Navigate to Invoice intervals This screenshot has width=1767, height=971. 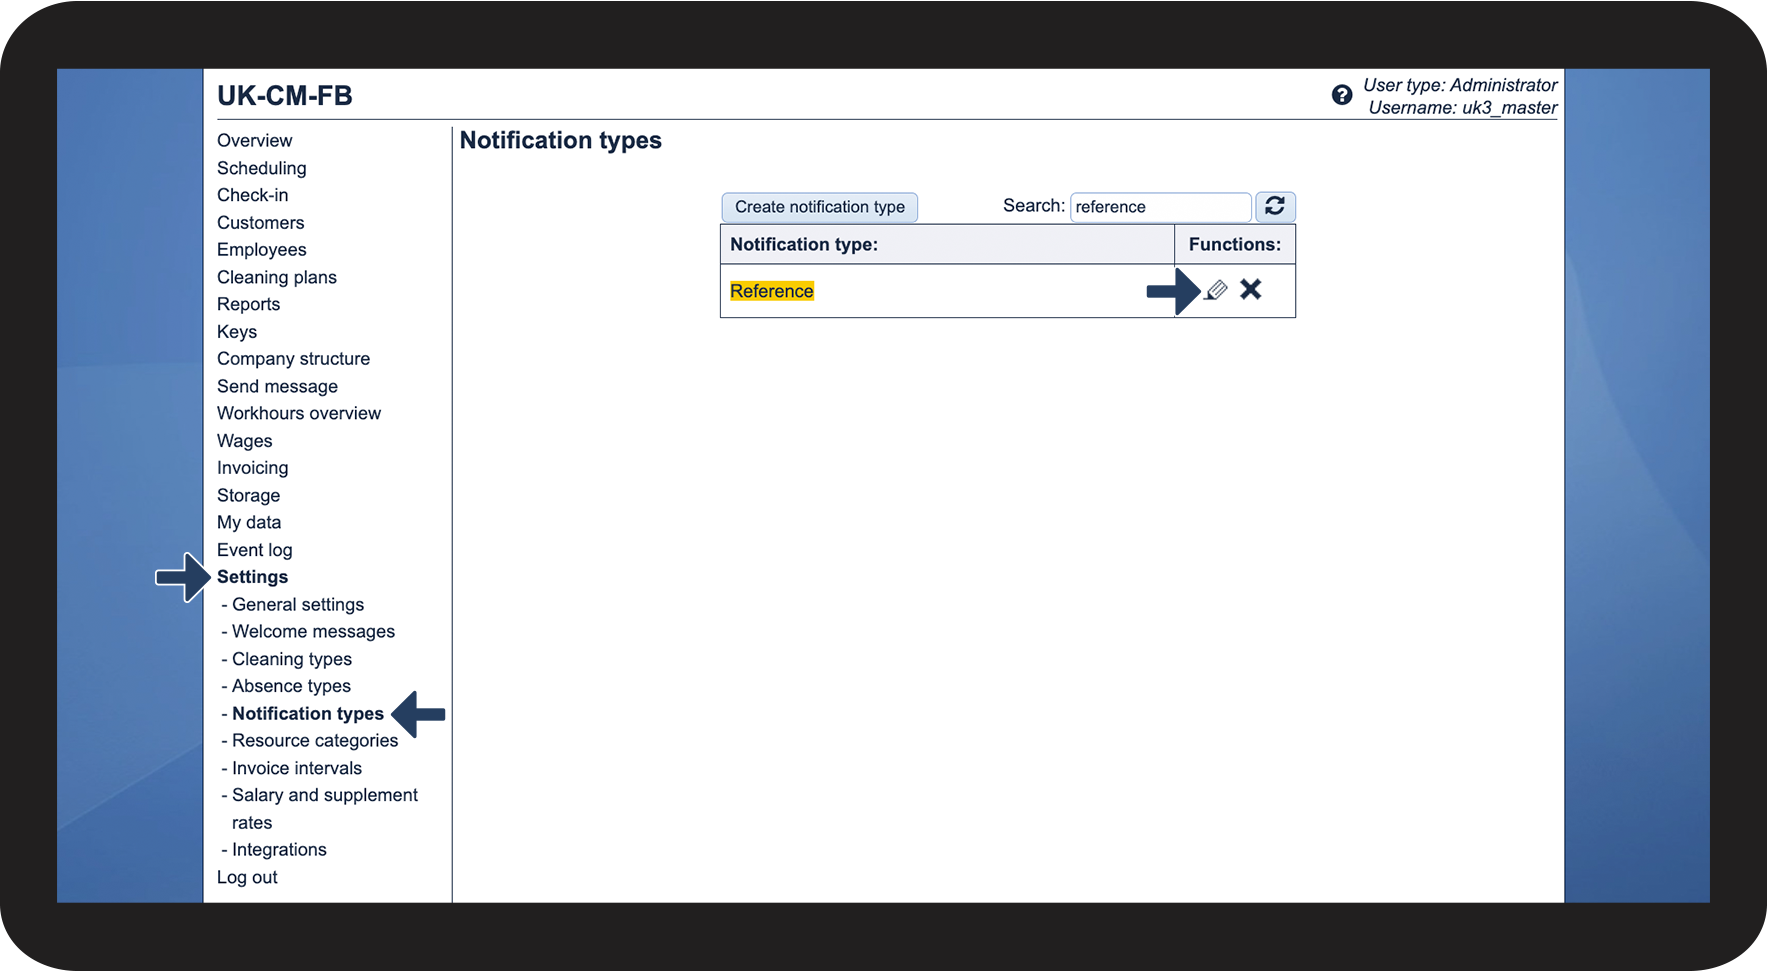pos(297,768)
